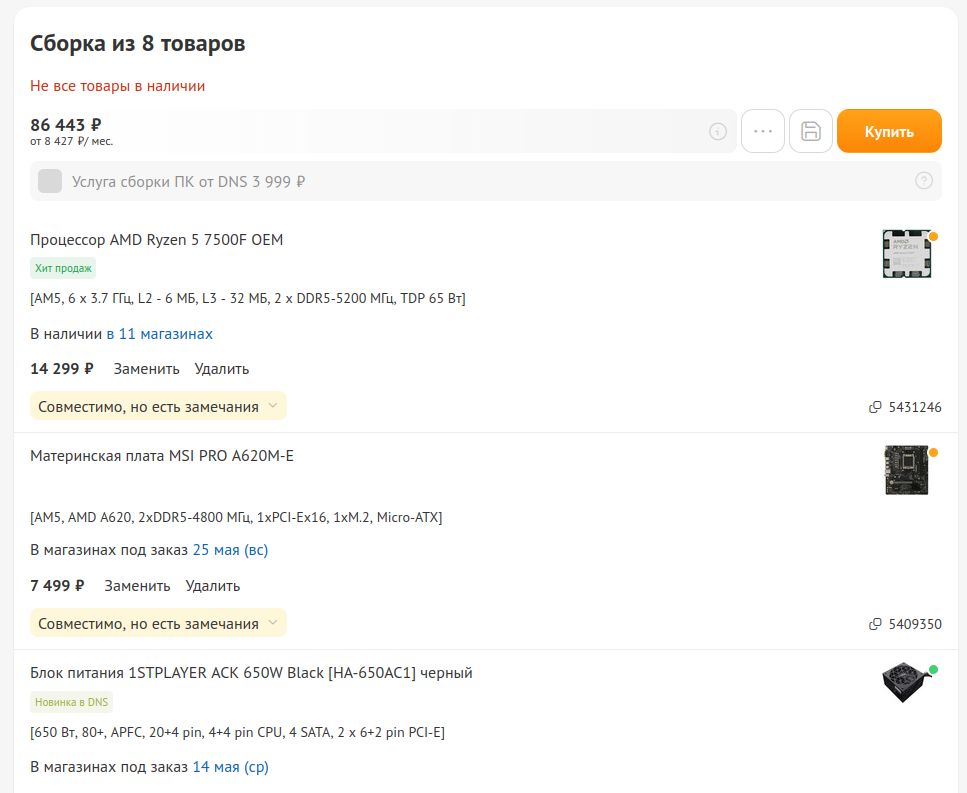Image resolution: width=967 pixels, height=793 pixels.
Task: Click the green status dot on power supply thumbnail
Action: click(934, 670)
